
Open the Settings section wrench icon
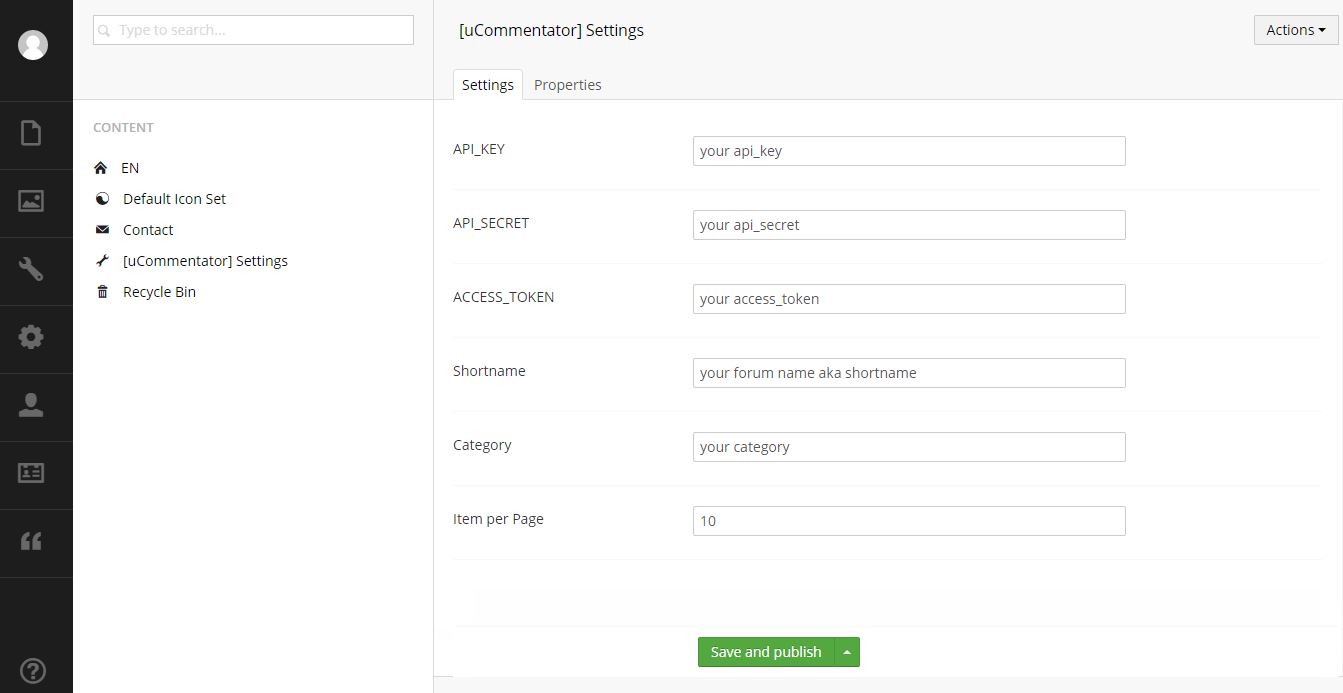tap(31, 268)
